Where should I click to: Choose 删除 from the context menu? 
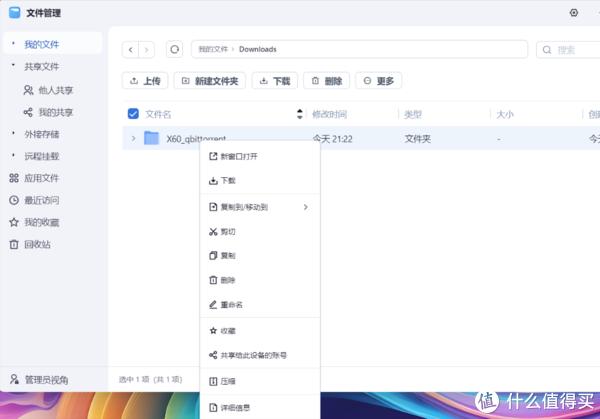point(260,280)
